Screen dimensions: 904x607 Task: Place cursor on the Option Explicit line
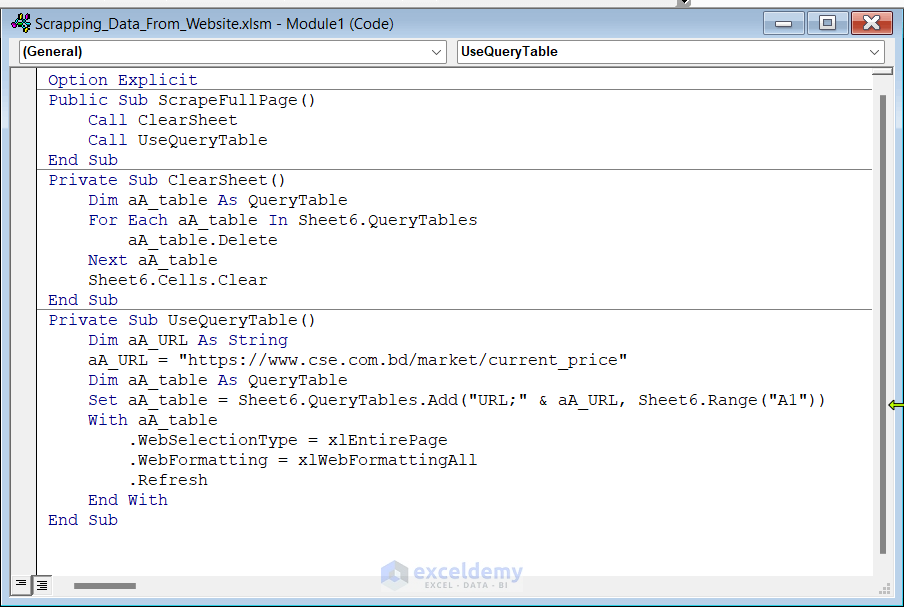[x=122, y=80]
